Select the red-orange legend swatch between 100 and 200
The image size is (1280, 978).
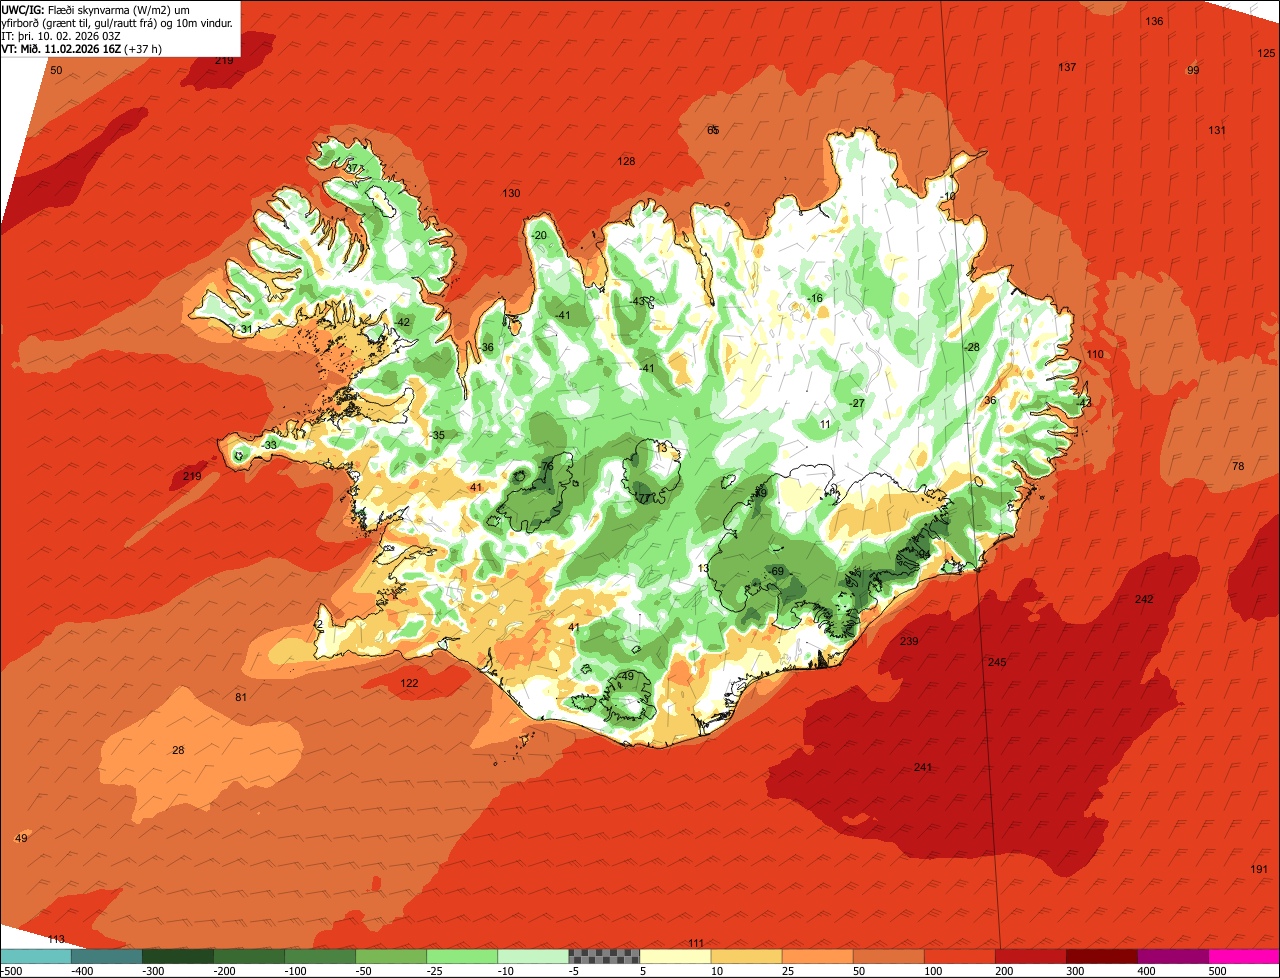[x=959, y=956]
